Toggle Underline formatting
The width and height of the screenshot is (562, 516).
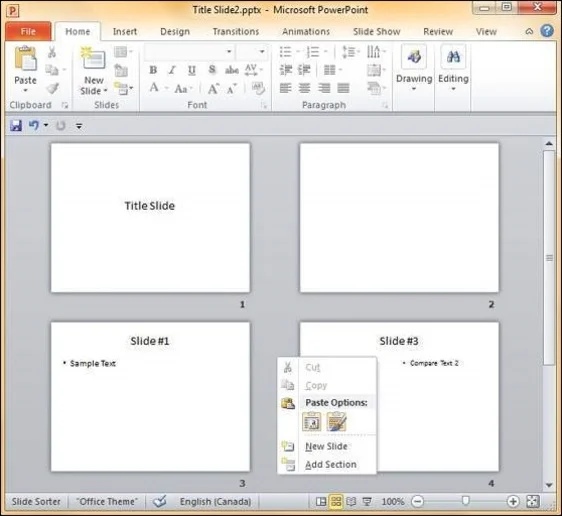pos(192,70)
